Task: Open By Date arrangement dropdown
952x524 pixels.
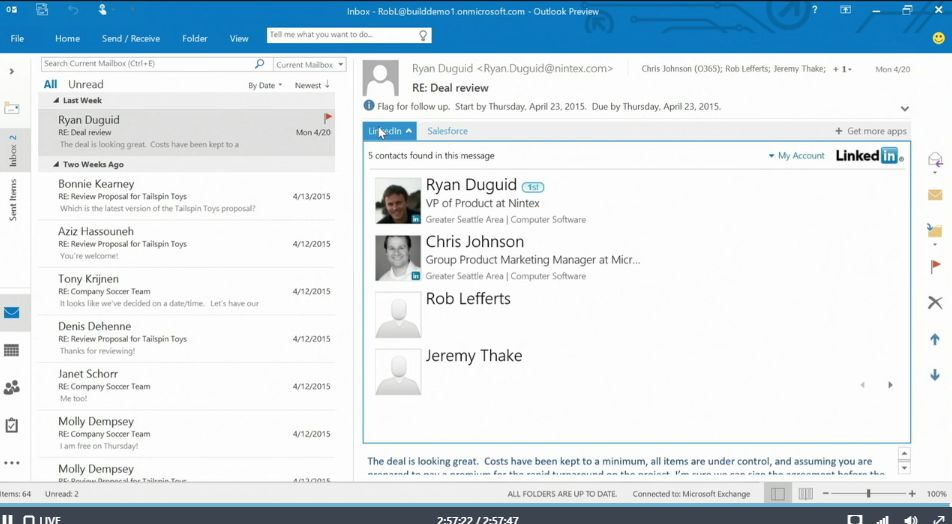Action: 265,86
